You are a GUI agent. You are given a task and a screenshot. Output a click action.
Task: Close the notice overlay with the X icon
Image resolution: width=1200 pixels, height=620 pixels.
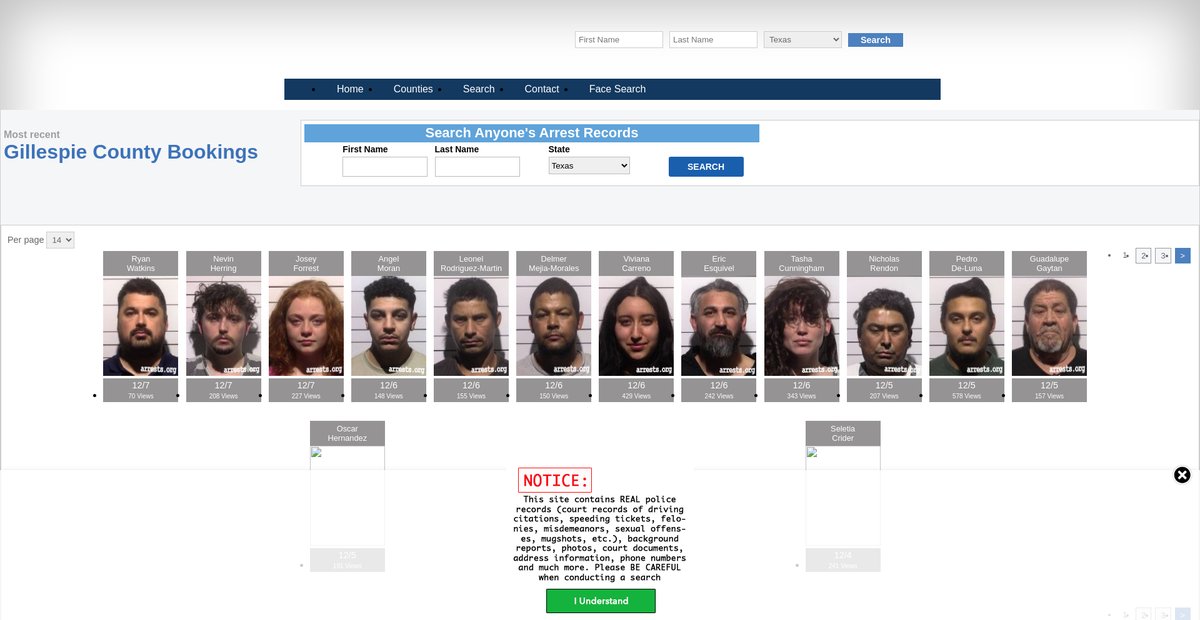1182,475
